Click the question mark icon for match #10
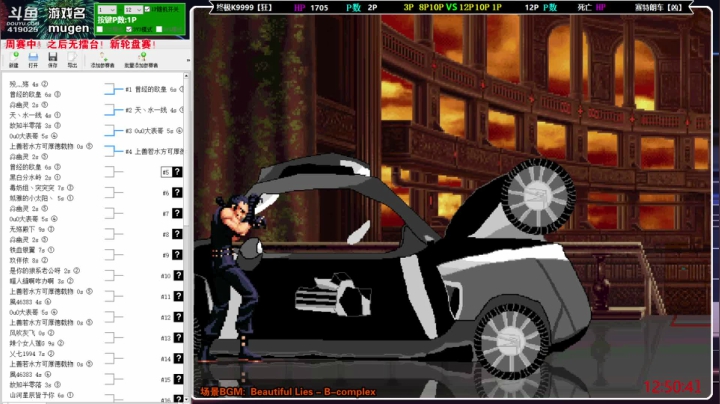The height and width of the screenshot is (404, 720). click(x=177, y=275)
